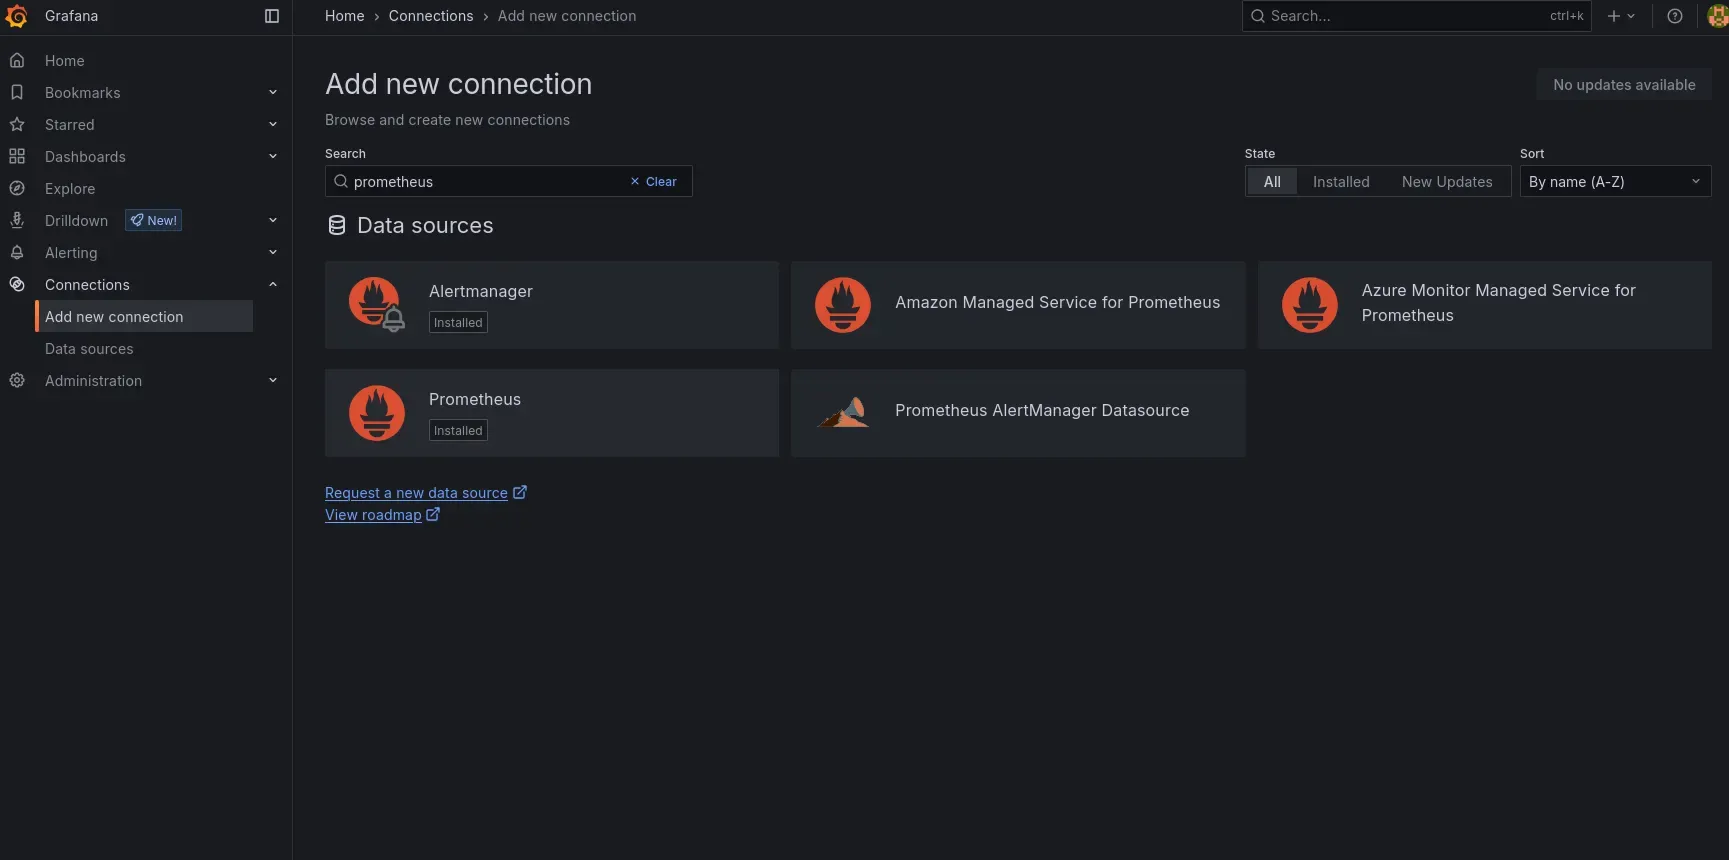Open Alerting in the sidebar

(71, 253)
